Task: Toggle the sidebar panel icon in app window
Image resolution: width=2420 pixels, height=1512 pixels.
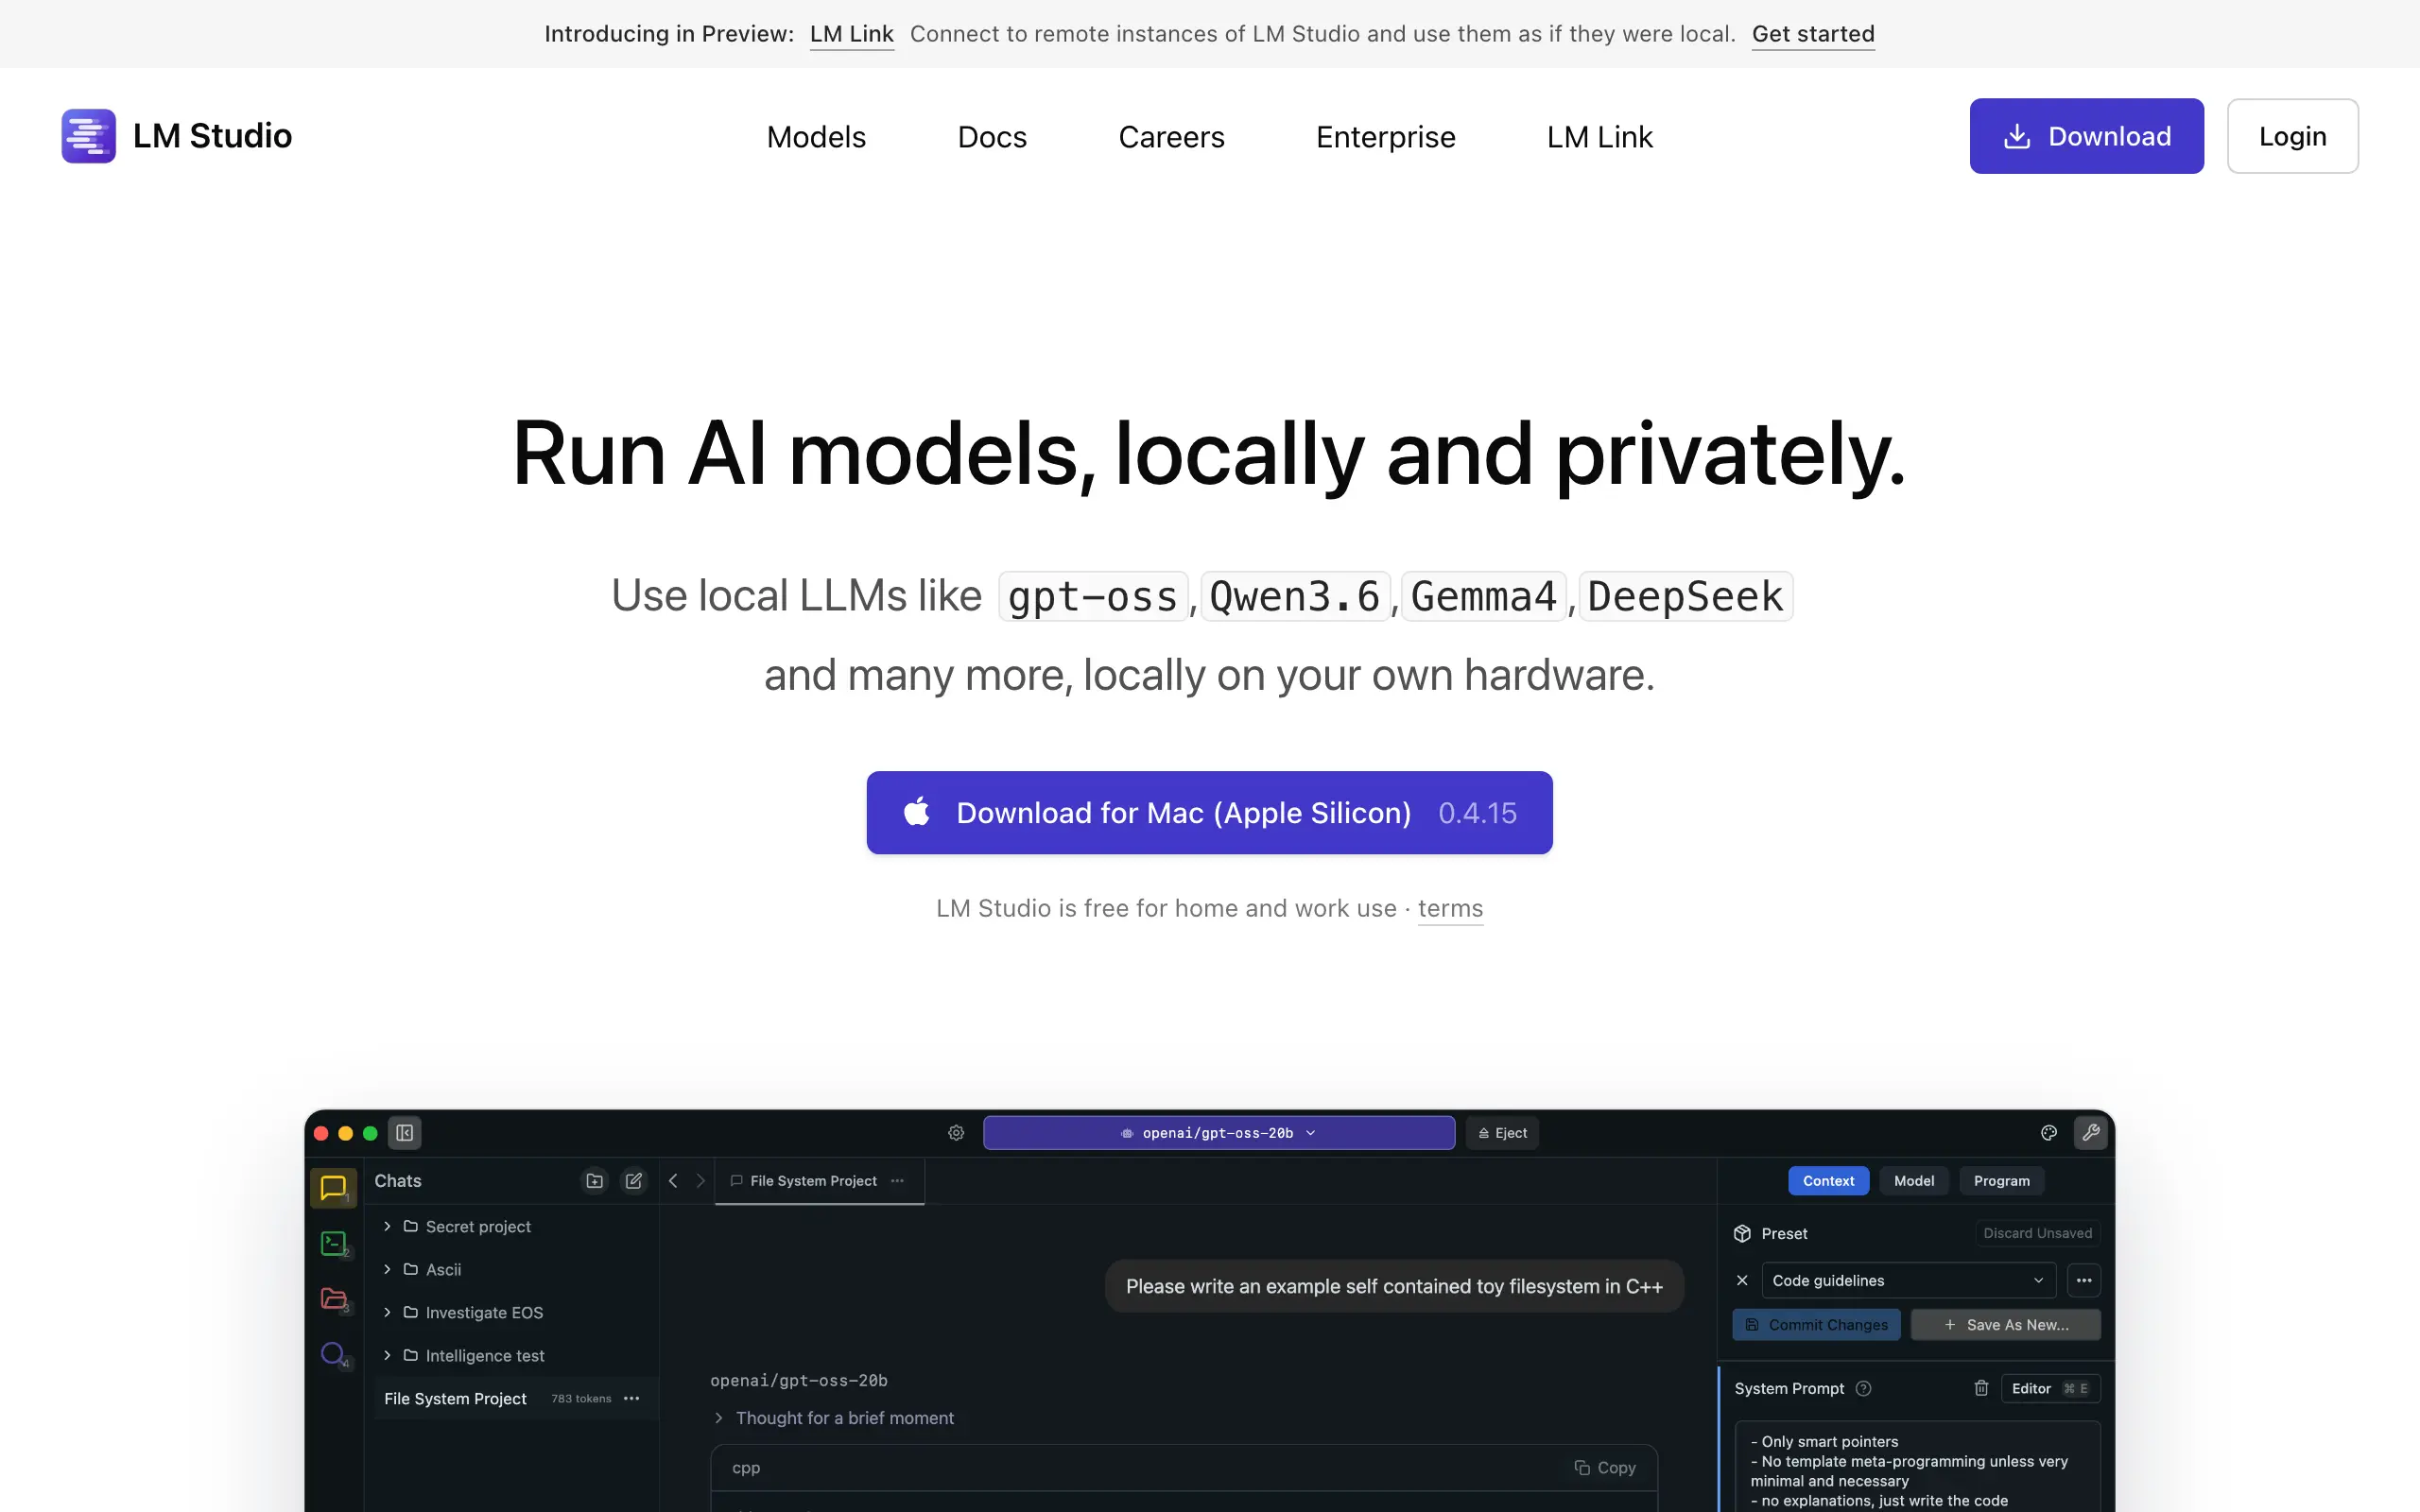Action: pyautogui.click(x=405, y=1133)
